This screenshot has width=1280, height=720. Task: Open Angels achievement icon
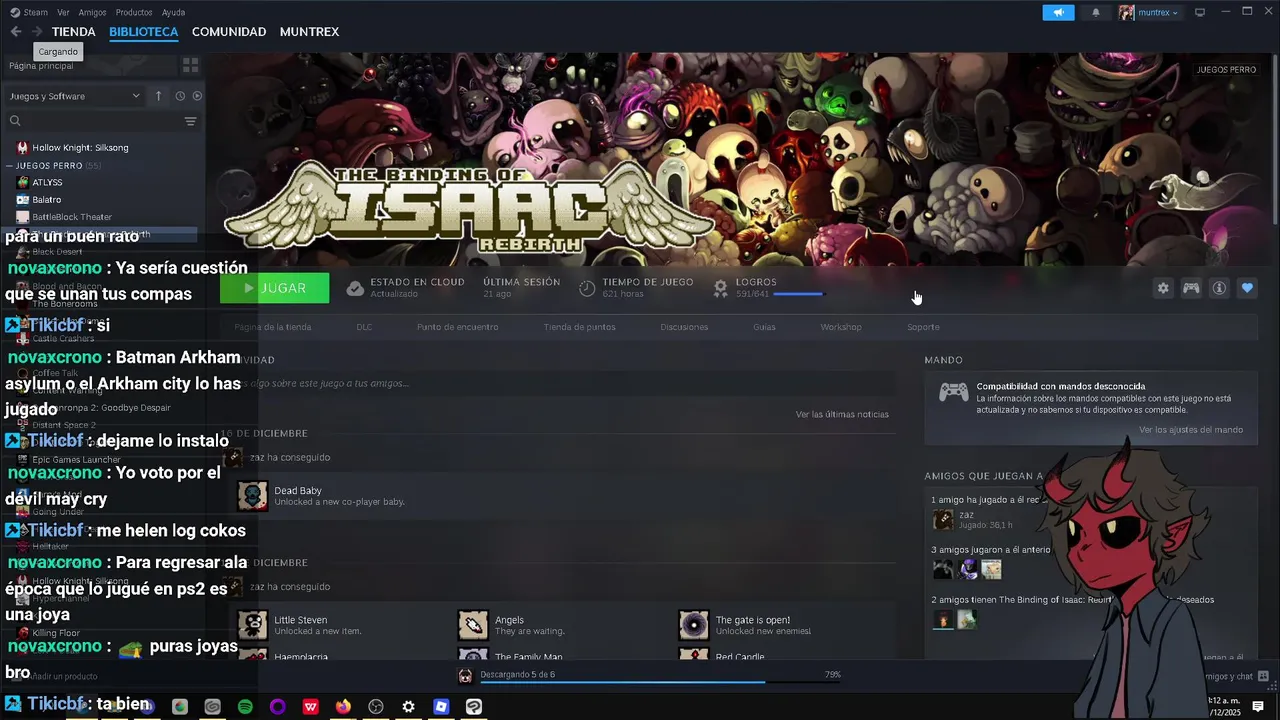473,625
